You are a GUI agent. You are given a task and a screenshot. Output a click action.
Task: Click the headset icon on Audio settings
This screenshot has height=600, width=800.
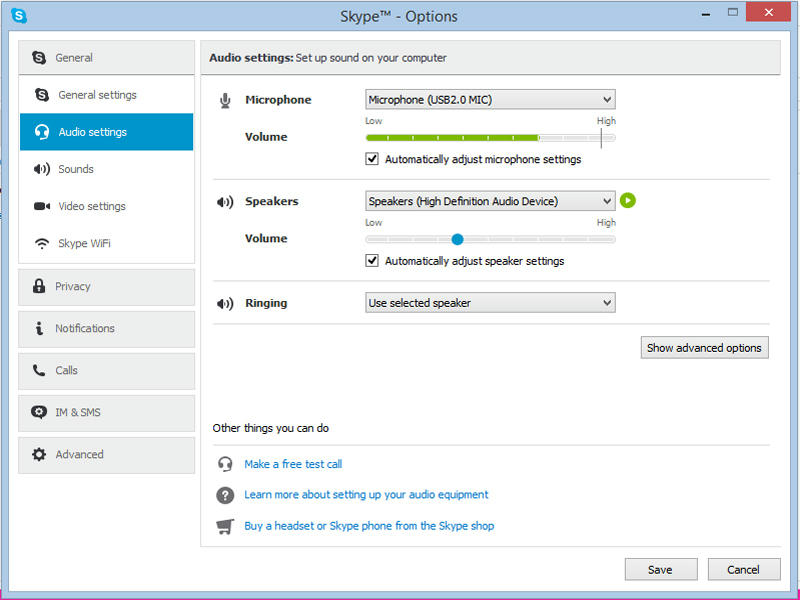tap(42, 132)
